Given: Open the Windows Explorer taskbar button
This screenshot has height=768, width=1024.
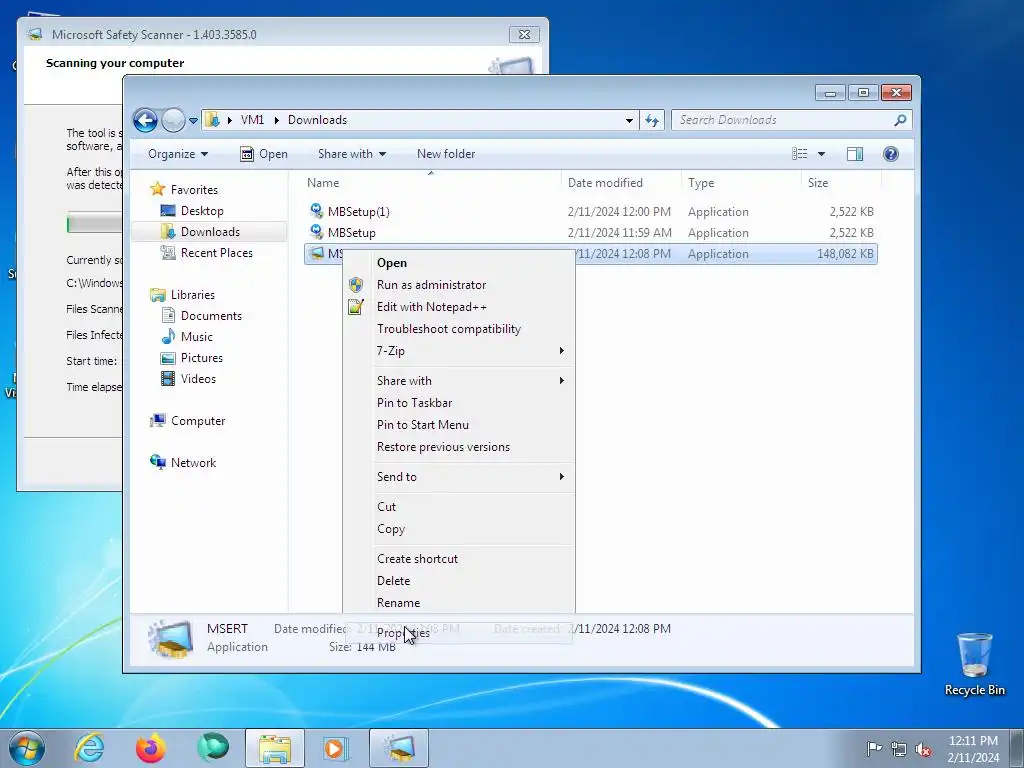Looking at the screenshot, I should tap(275, 748).
